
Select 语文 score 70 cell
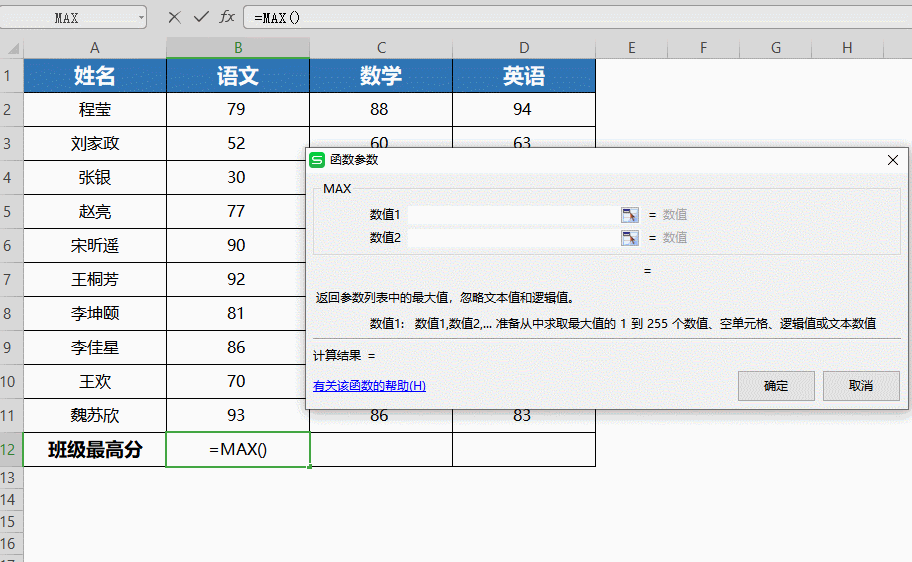pos(238,382)
